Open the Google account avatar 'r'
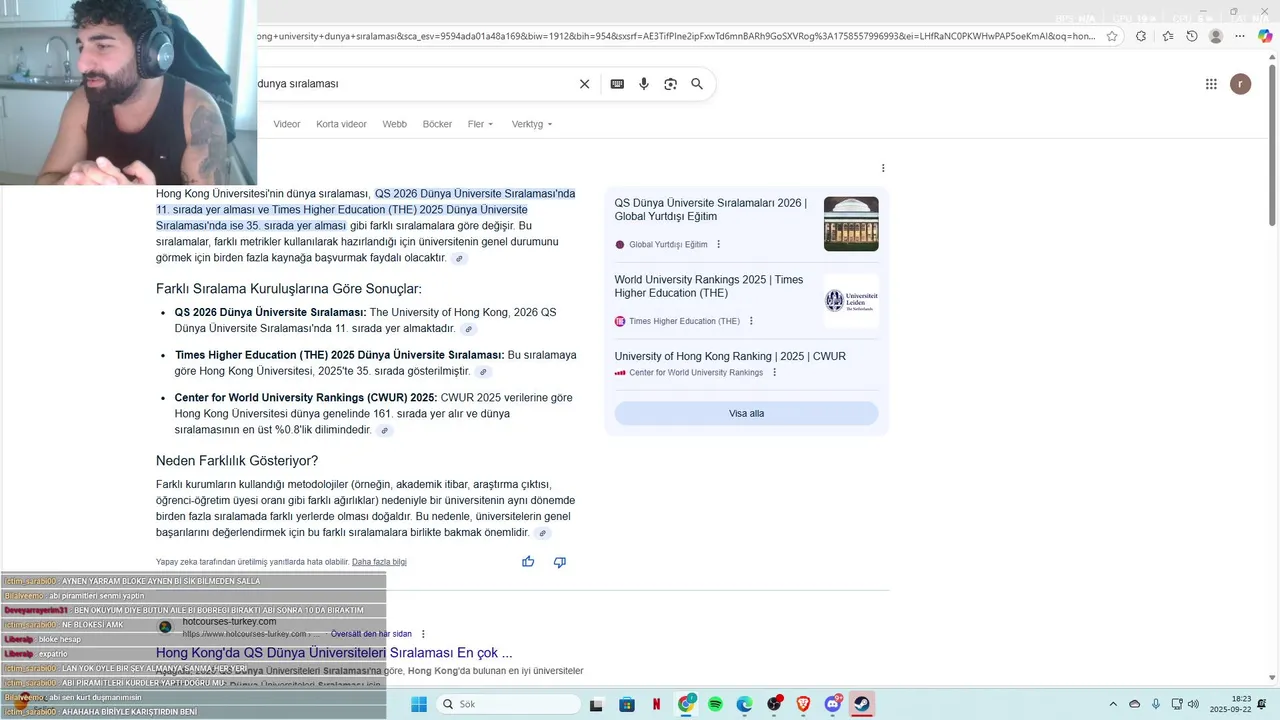This screenshot has height=720, width=1280. tap(1240, 84)
